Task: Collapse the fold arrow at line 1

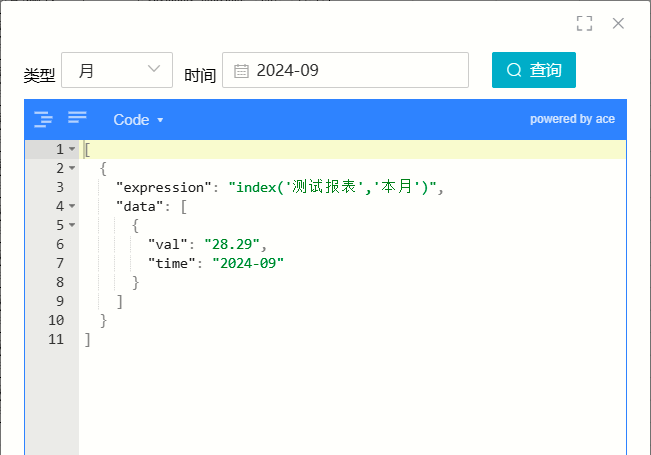Action: tap(72, 149)
